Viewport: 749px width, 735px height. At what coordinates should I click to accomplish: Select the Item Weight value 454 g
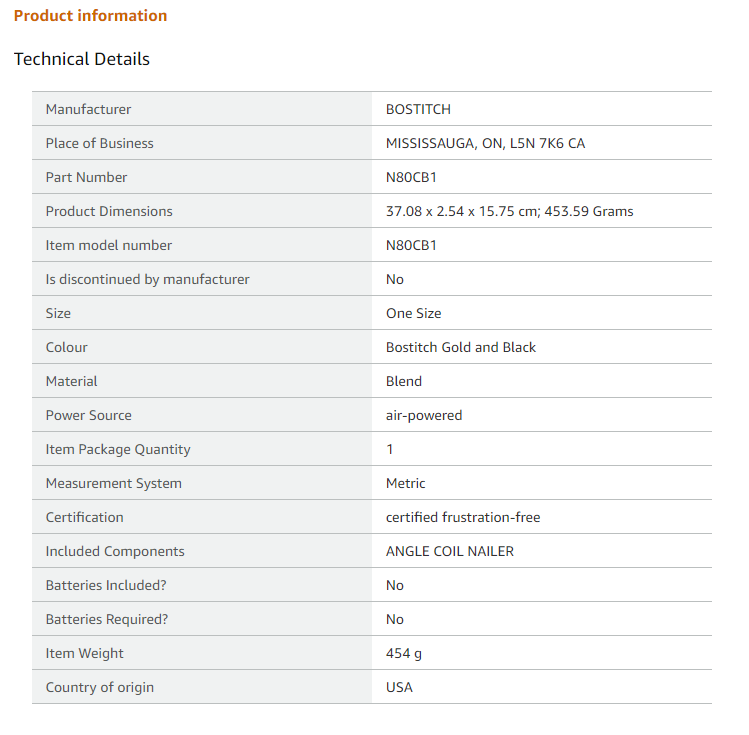click(x=404, y=653)
